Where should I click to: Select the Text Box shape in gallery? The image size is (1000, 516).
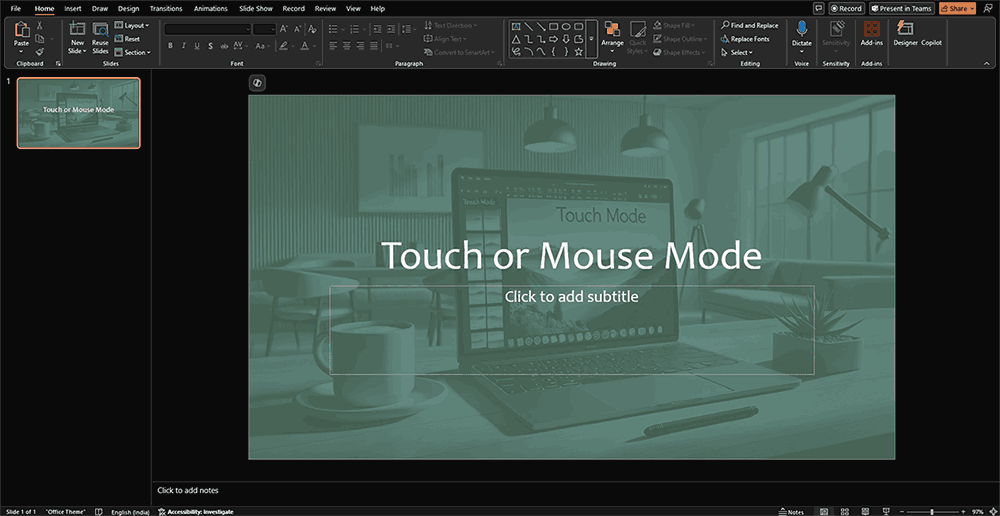[516, 26]
